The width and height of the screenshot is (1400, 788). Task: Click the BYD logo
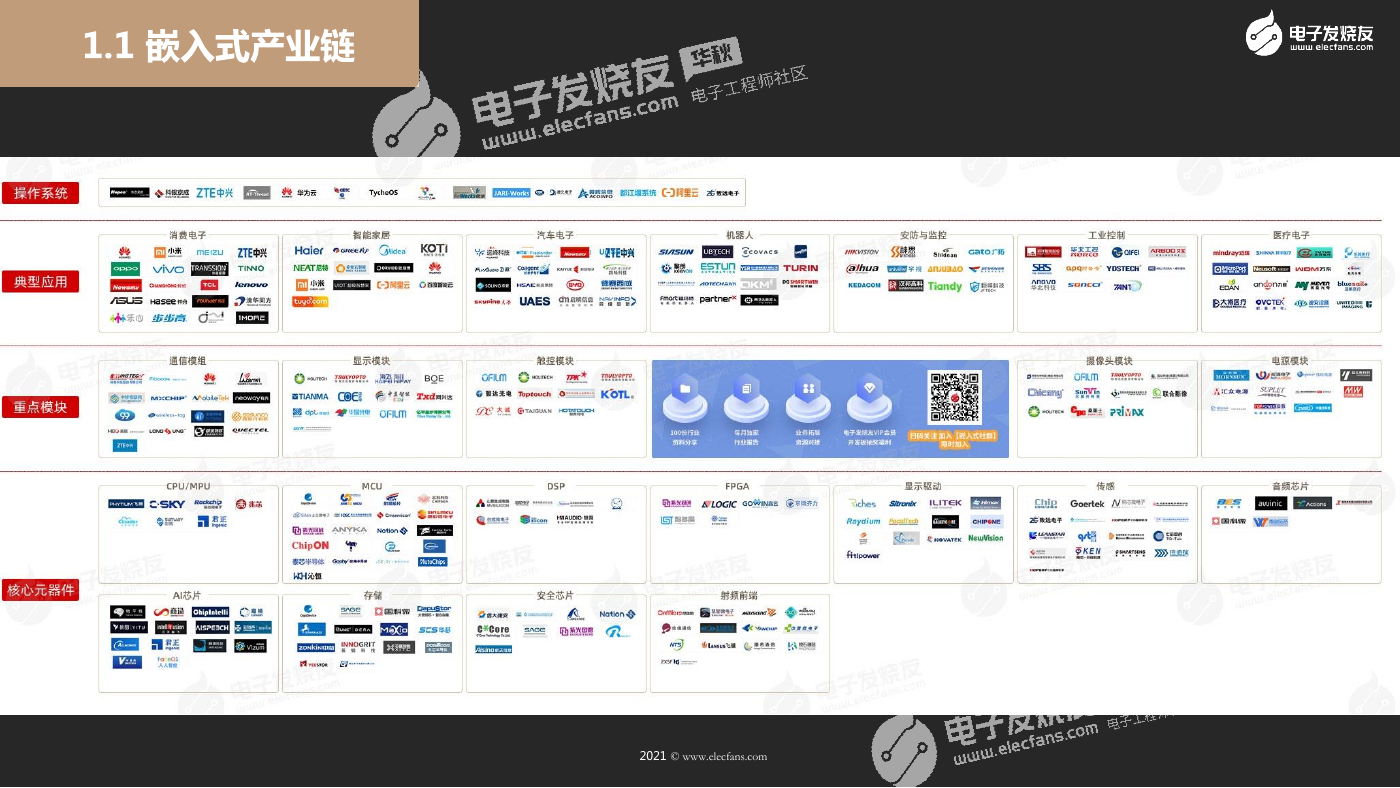click(575, 284)
